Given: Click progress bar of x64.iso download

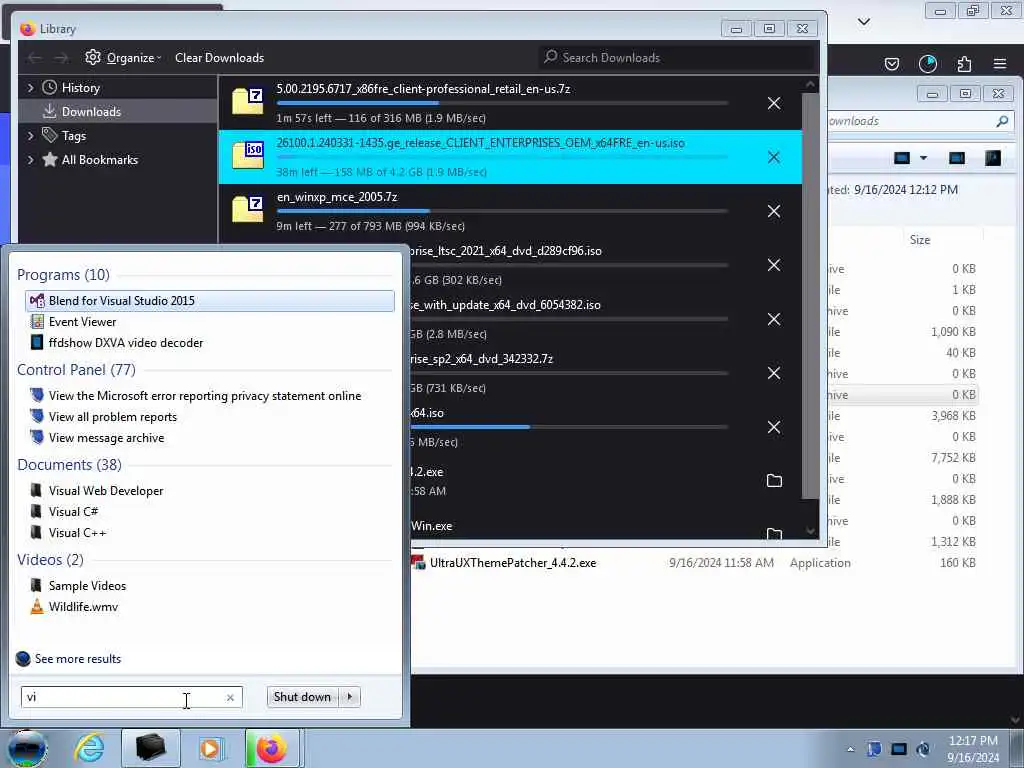Looking at the screenshot, I should pyautogui.click(x=568, y=427).
